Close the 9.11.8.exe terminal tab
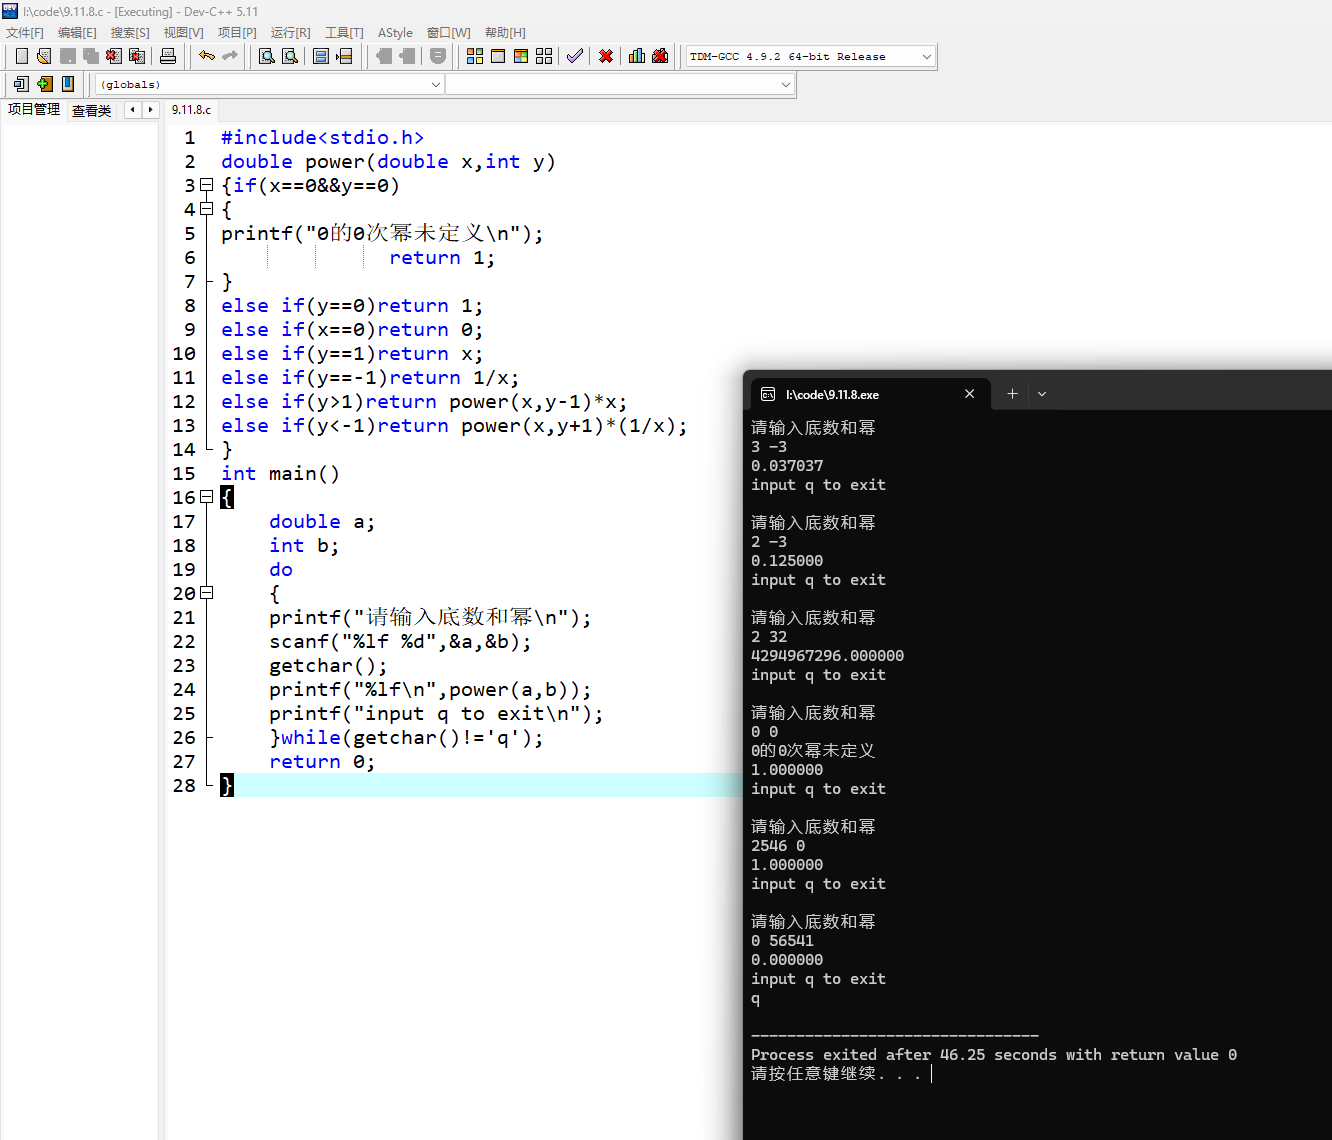This screenshot has width=1332, height=1140. tap(969, 394)
